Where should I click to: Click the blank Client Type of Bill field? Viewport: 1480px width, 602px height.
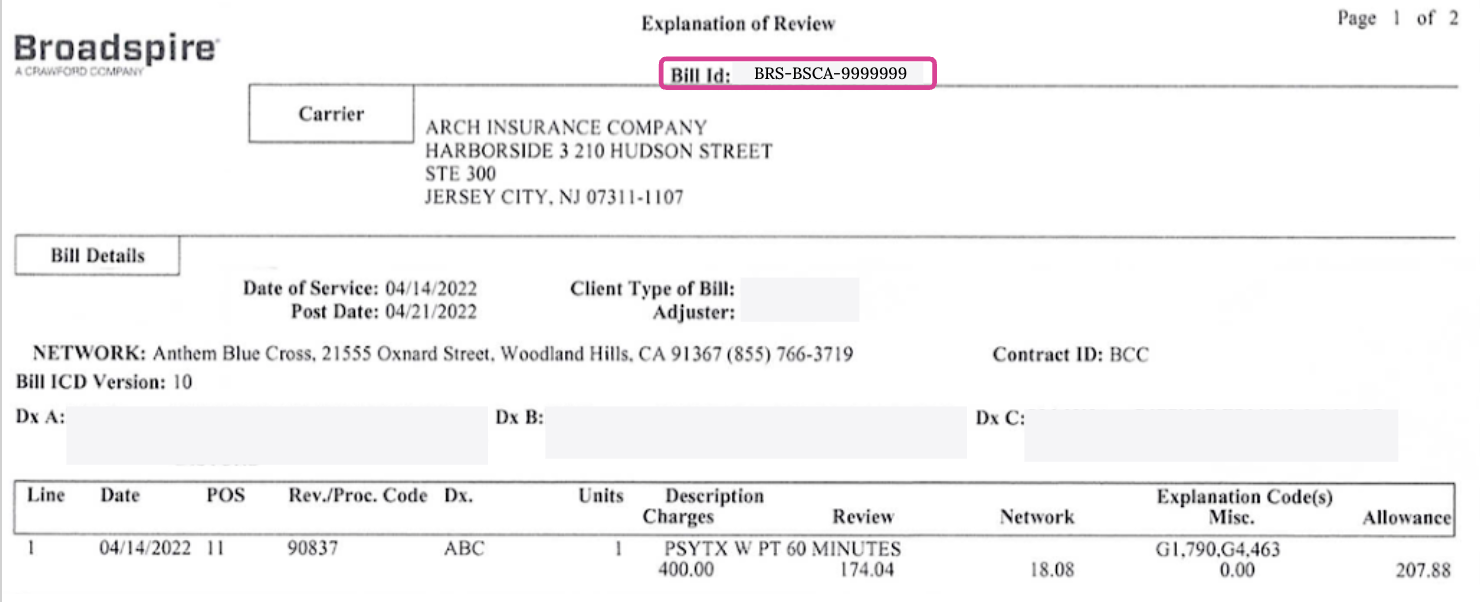800,289
